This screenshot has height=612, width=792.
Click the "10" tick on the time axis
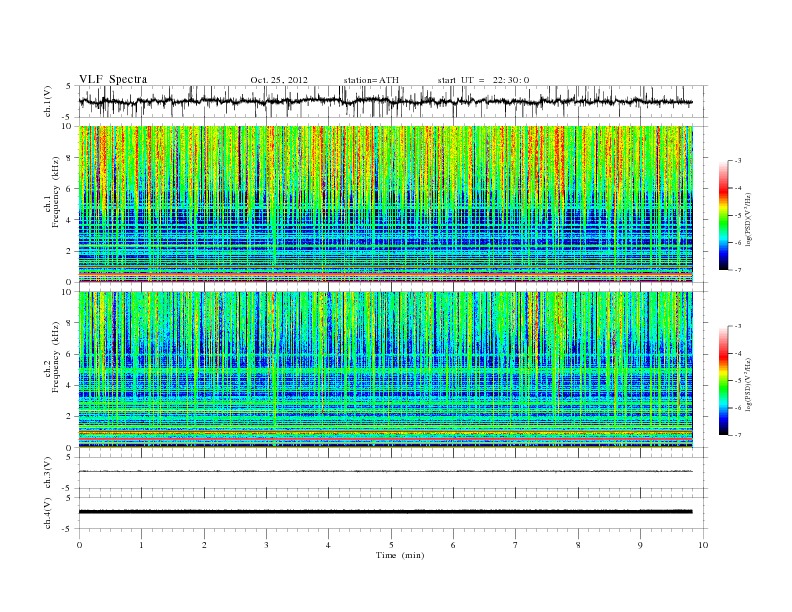pos(703,545)
